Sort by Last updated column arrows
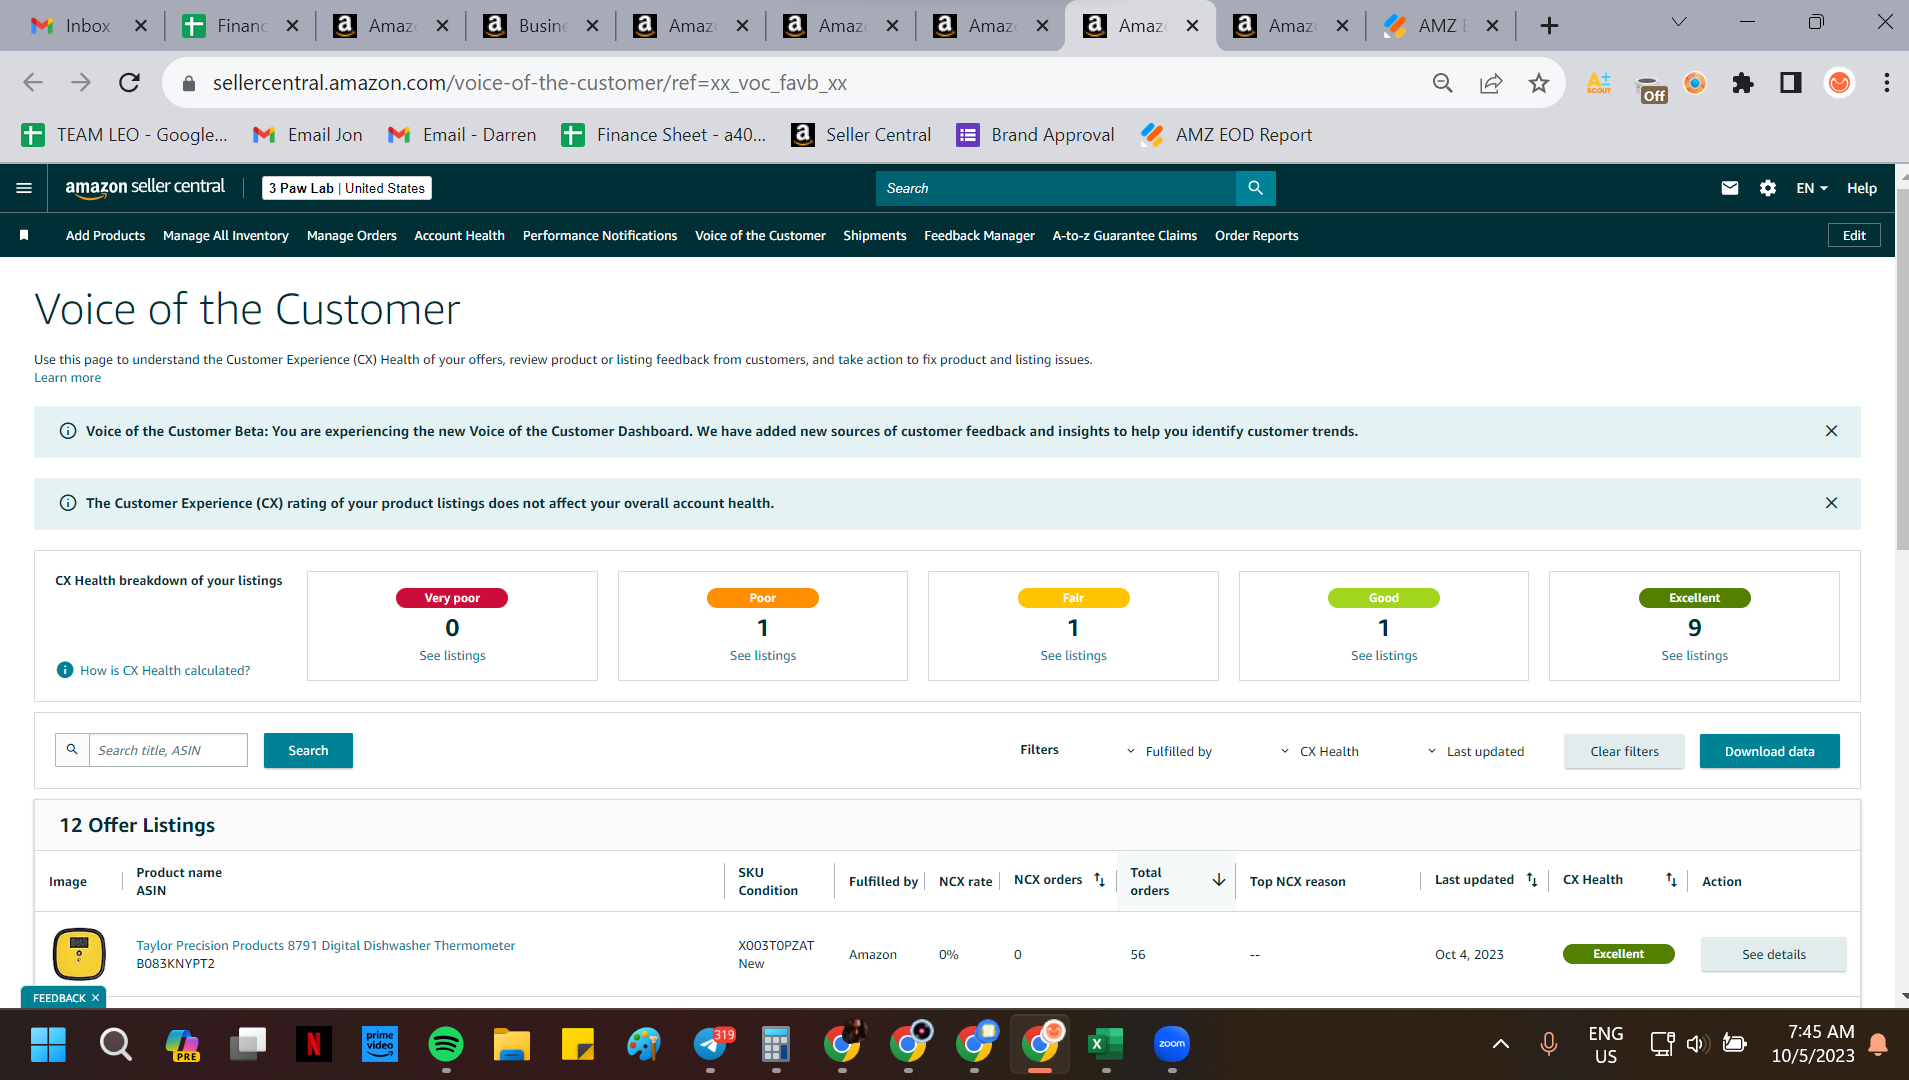 tap(1532, 880)
